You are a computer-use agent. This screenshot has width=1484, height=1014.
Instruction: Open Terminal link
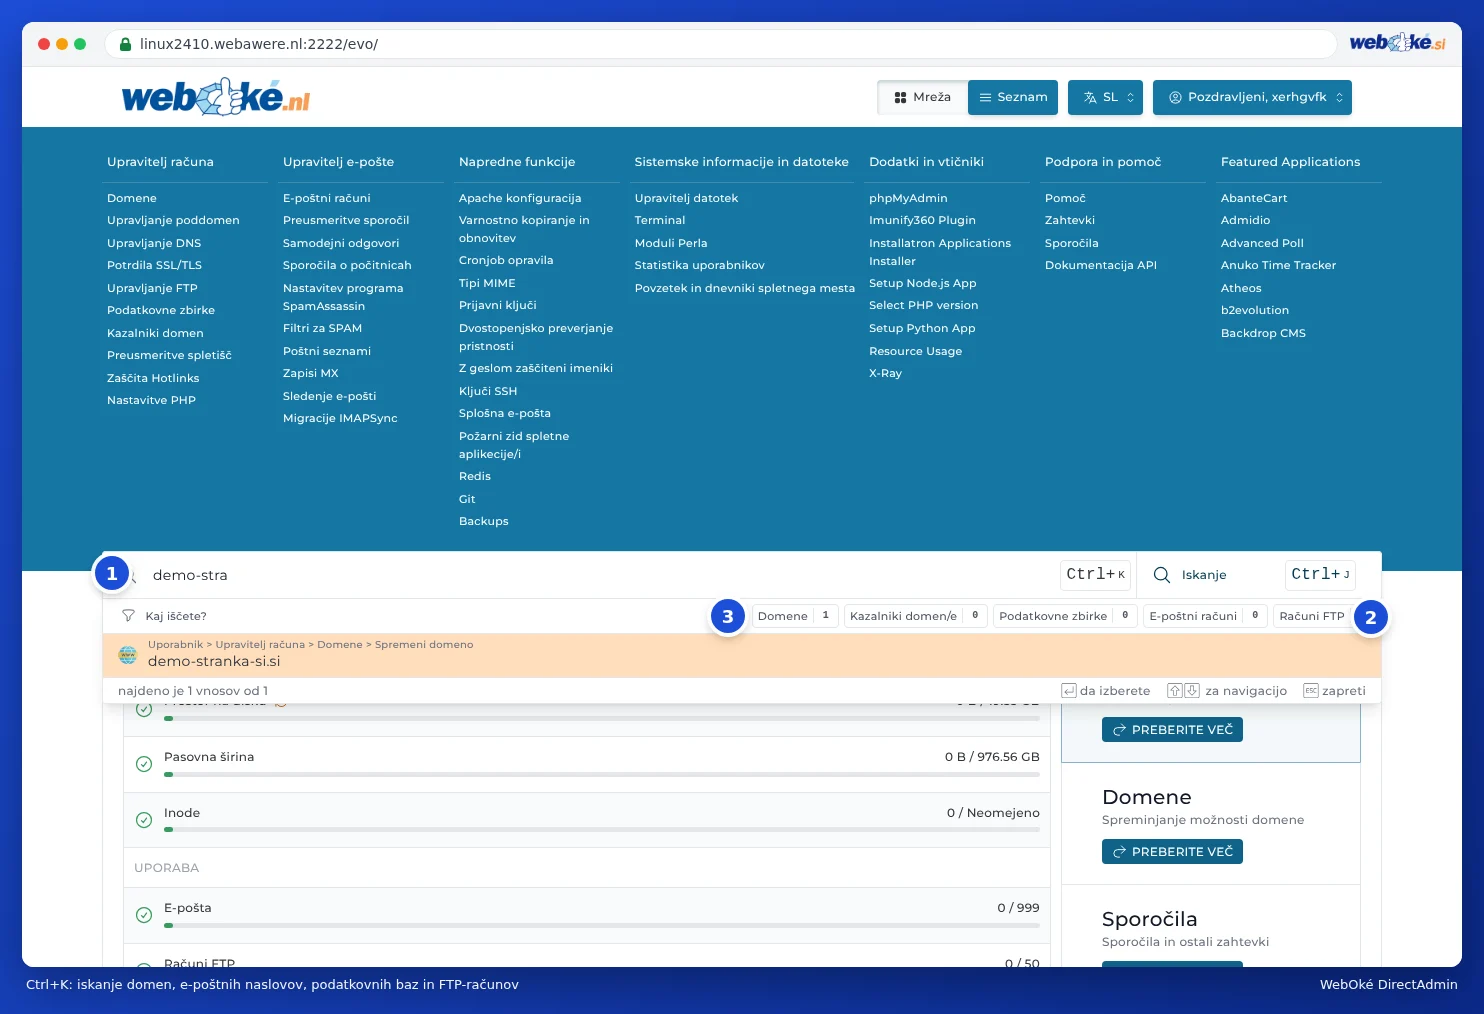point(660,220)
